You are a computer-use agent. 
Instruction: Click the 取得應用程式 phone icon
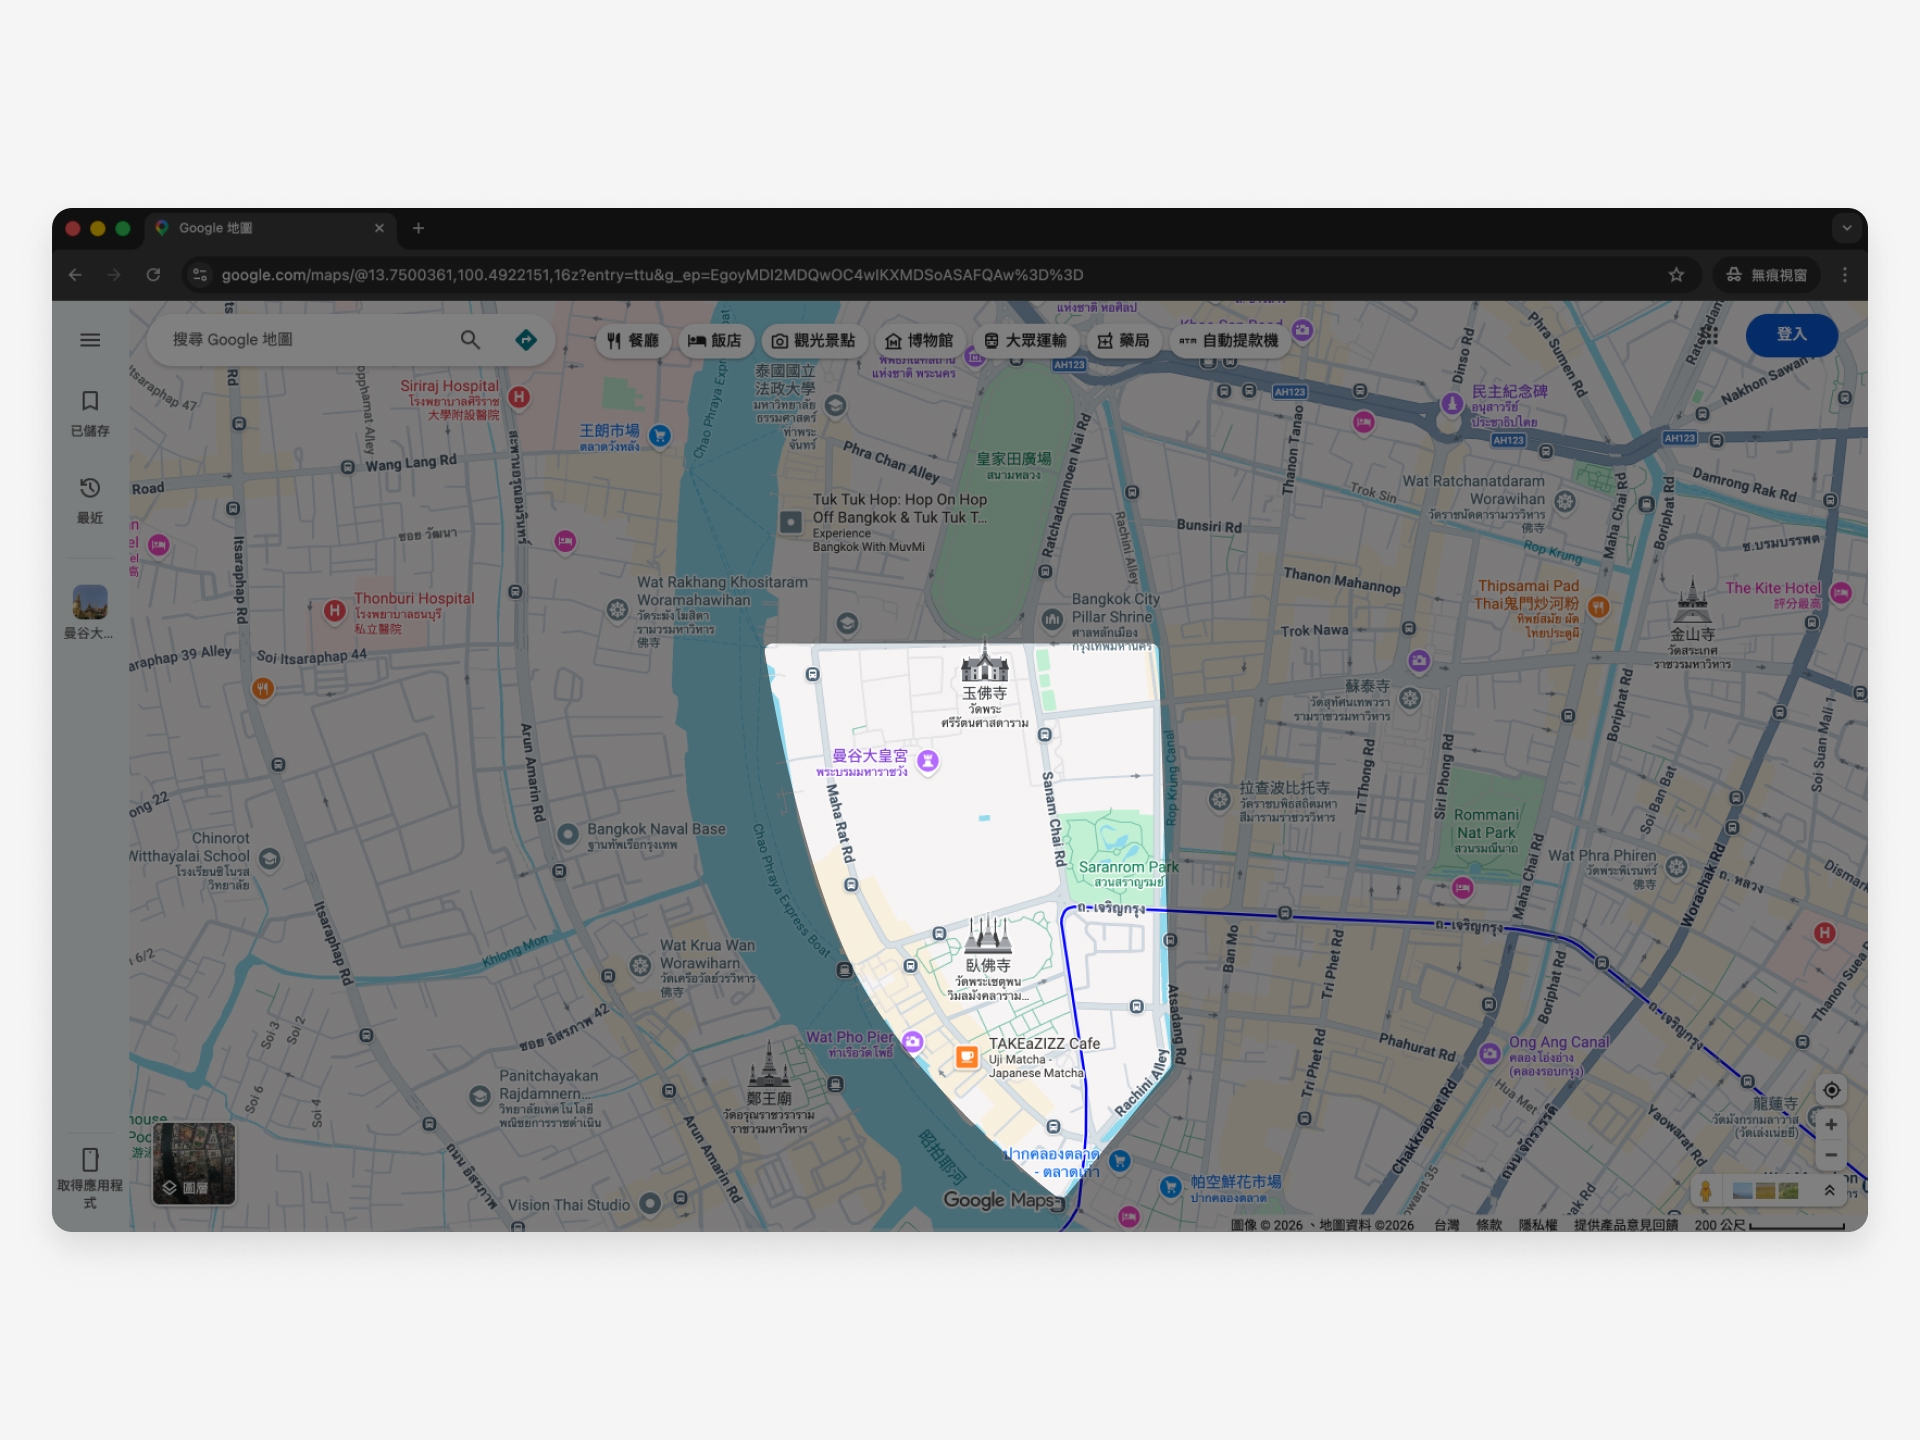[90, 1160]
